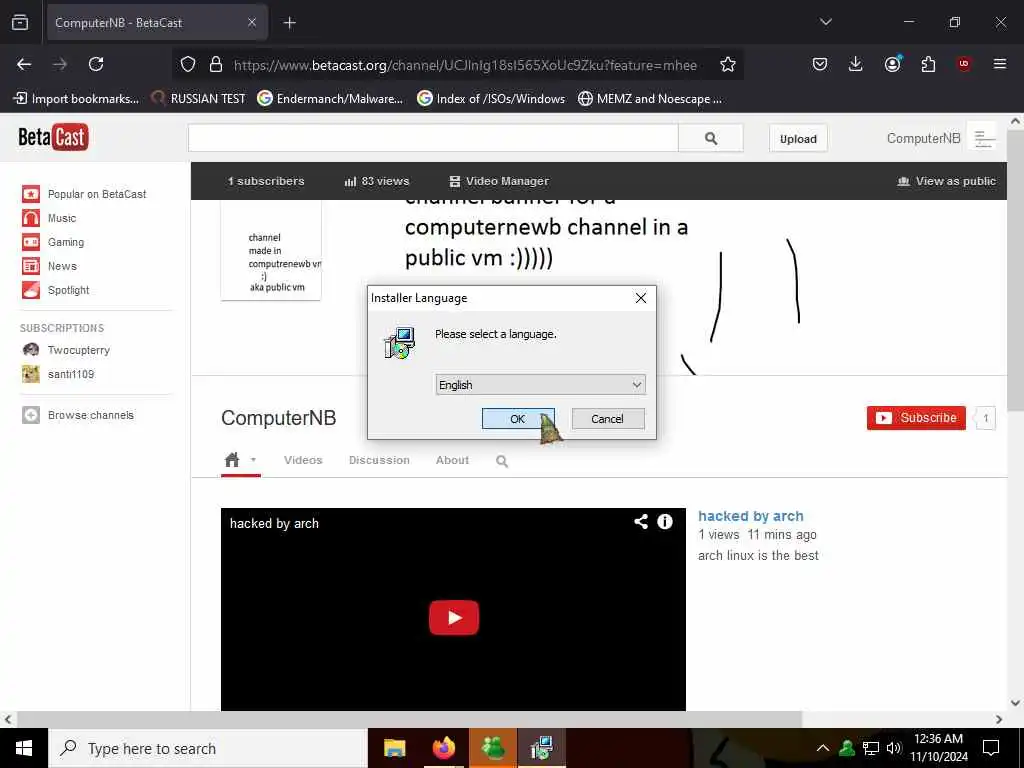This screenshot has width=1024, height=768.
Task: Click the Firefox back arrow
Action: point(24,64)
